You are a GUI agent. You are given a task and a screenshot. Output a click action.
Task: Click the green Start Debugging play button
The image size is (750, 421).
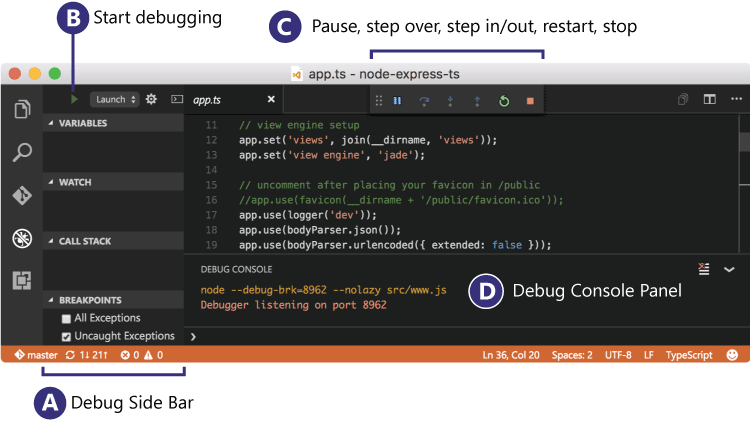tap(73, 99)
